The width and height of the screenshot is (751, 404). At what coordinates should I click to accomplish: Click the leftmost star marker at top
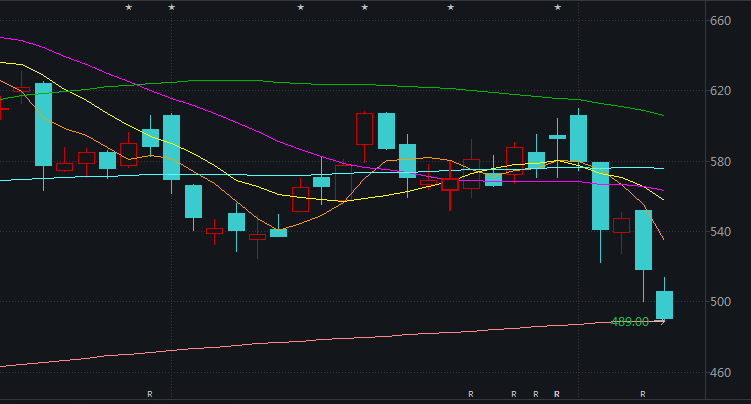point(128,8)
